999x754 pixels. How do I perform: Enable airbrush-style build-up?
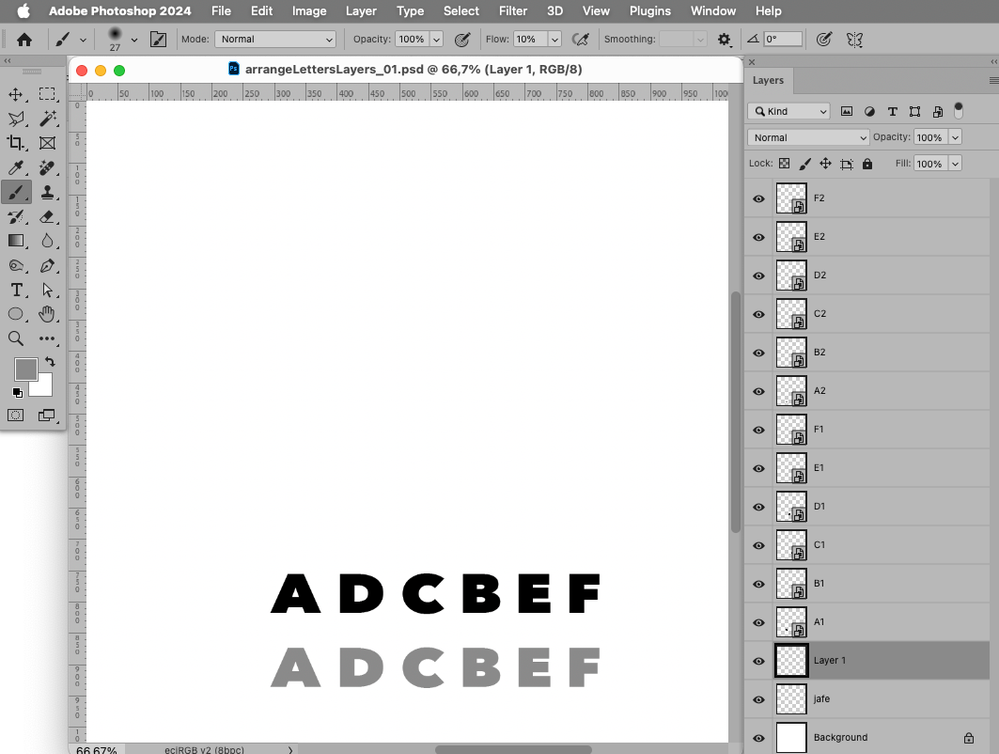click(580, 40)
